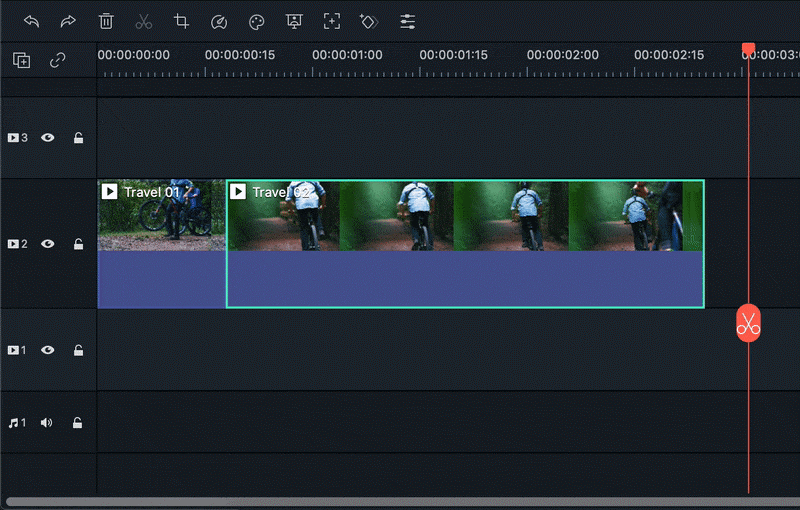Click the Undo arrow icon
Screen dimensions: 800x510
32,21
